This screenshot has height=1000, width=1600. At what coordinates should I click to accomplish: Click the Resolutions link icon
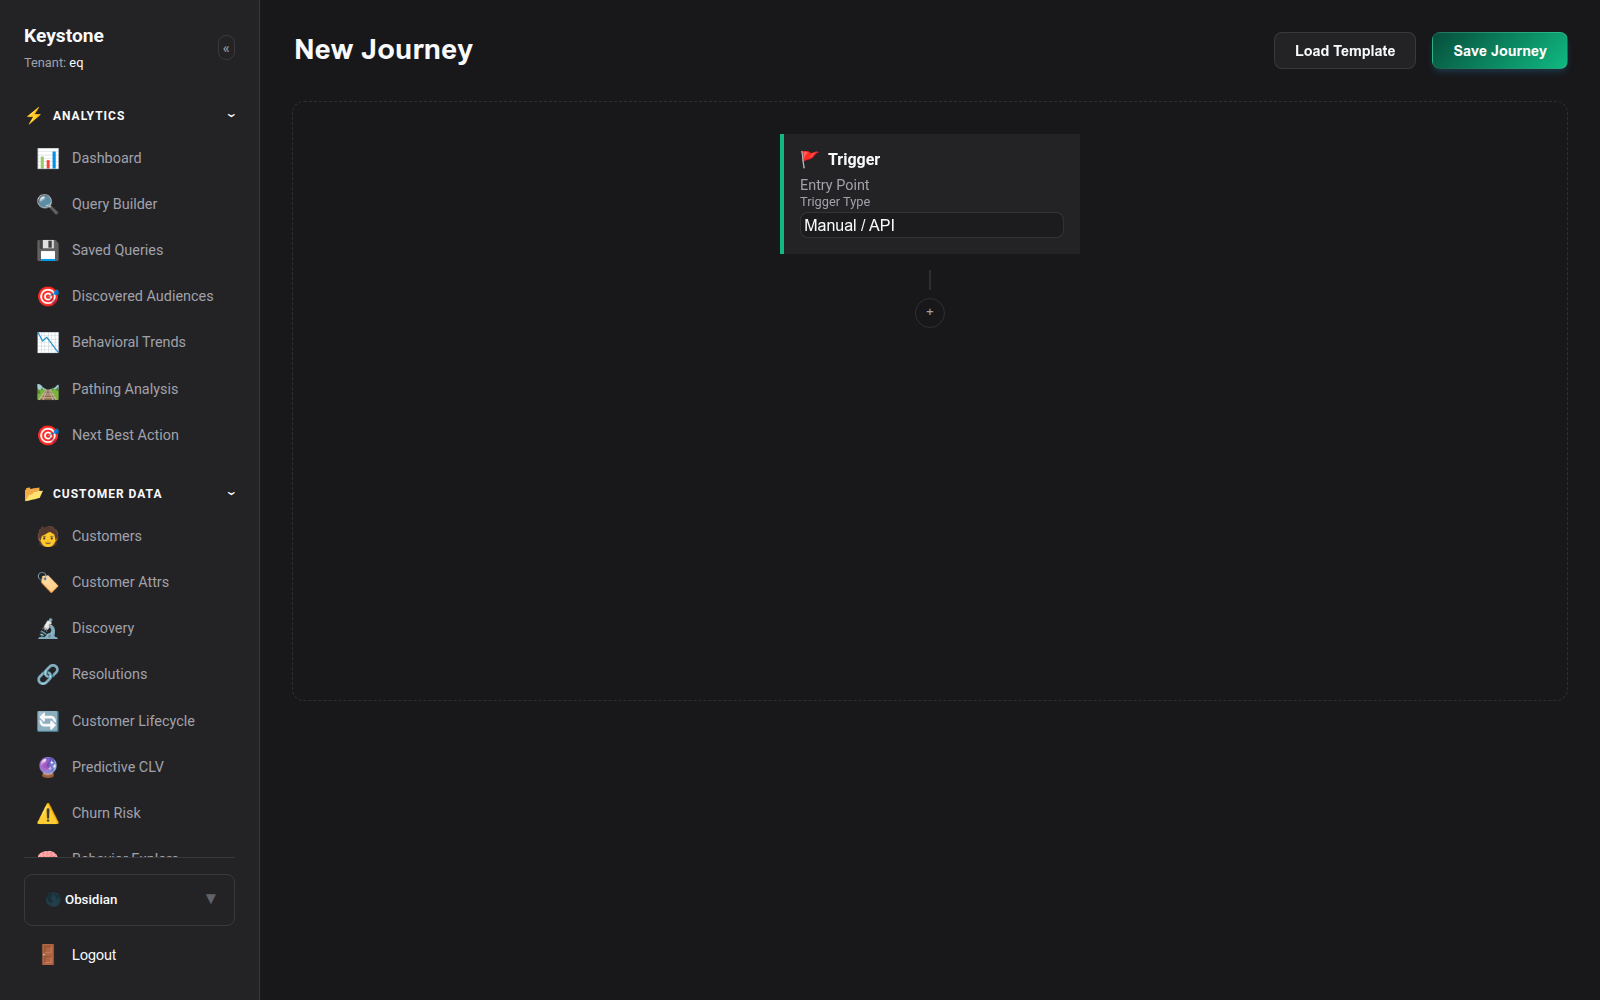click(48, 674)
